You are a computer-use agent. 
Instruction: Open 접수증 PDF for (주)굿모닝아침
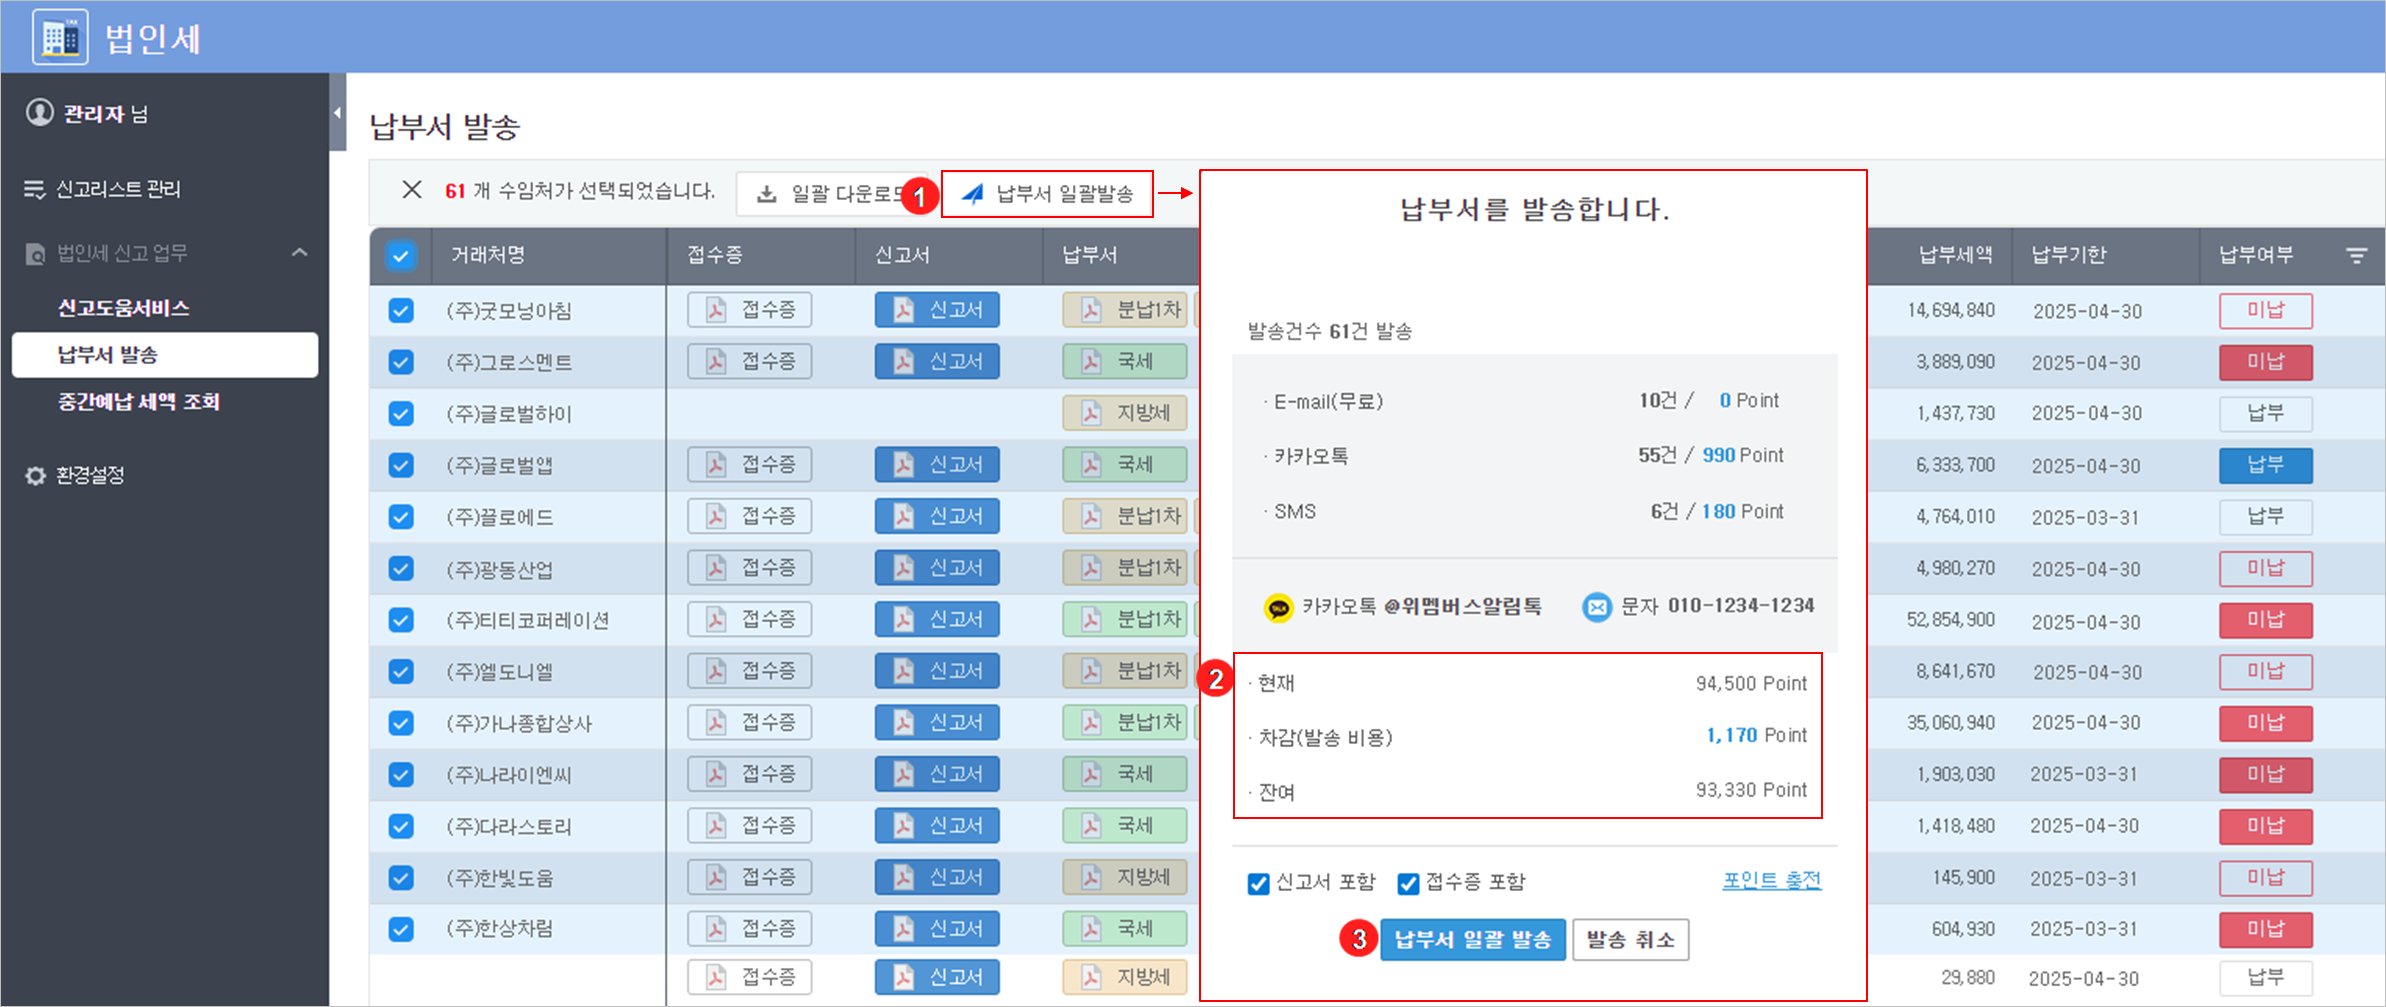749,310
